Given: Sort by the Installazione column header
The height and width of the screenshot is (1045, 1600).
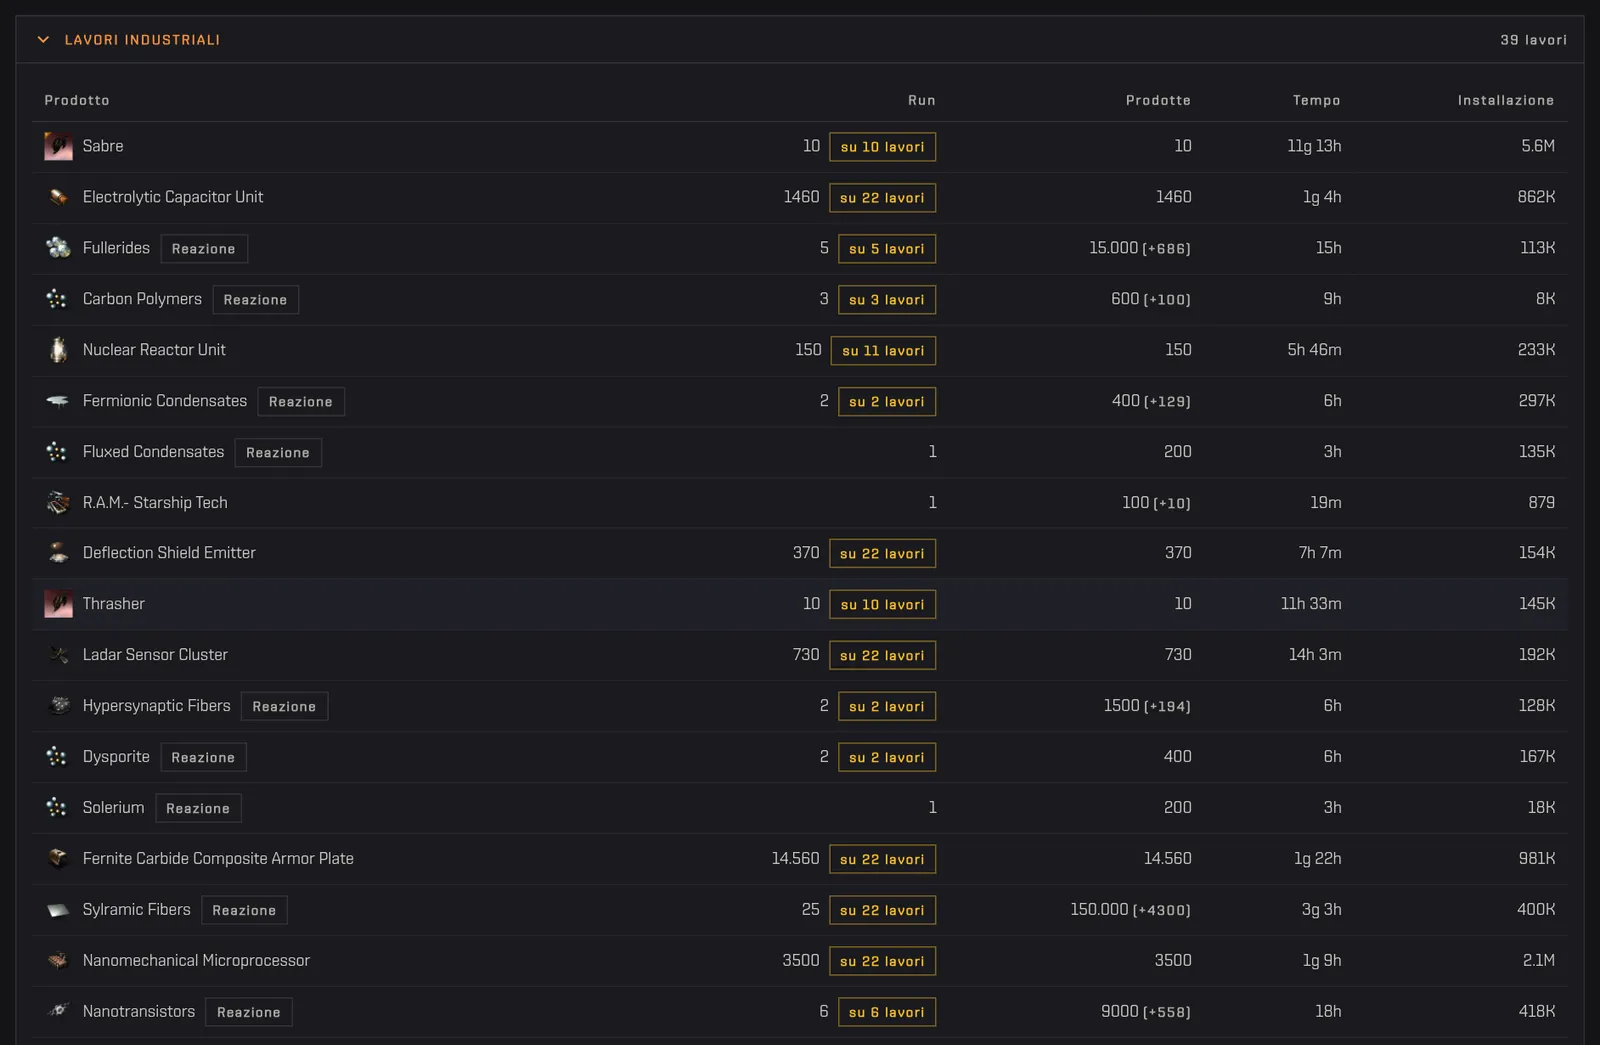Looking at the screenshot, I should pos(1505,100).
